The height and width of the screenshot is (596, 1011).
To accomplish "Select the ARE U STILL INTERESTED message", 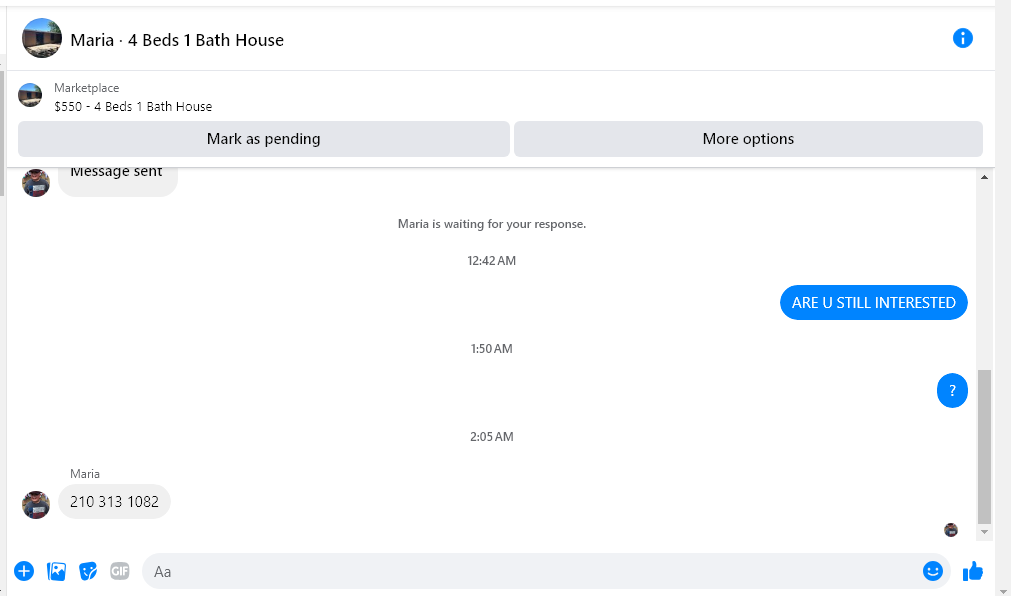I will click(x=874, y=303).
